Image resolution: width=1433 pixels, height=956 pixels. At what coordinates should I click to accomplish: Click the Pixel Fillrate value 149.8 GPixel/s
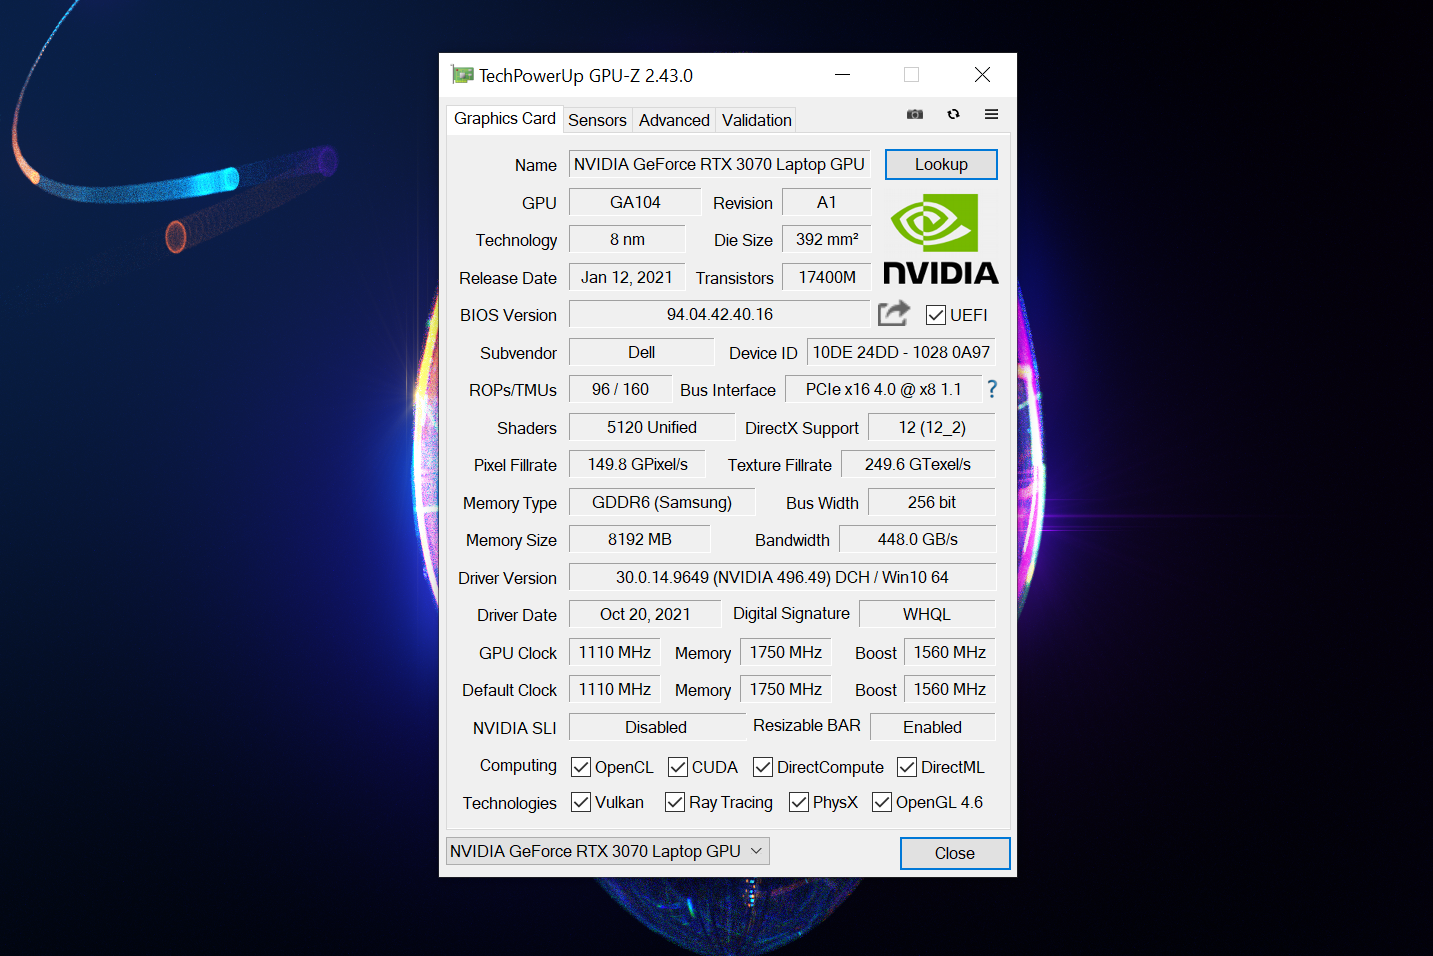(x=637, y=464)
